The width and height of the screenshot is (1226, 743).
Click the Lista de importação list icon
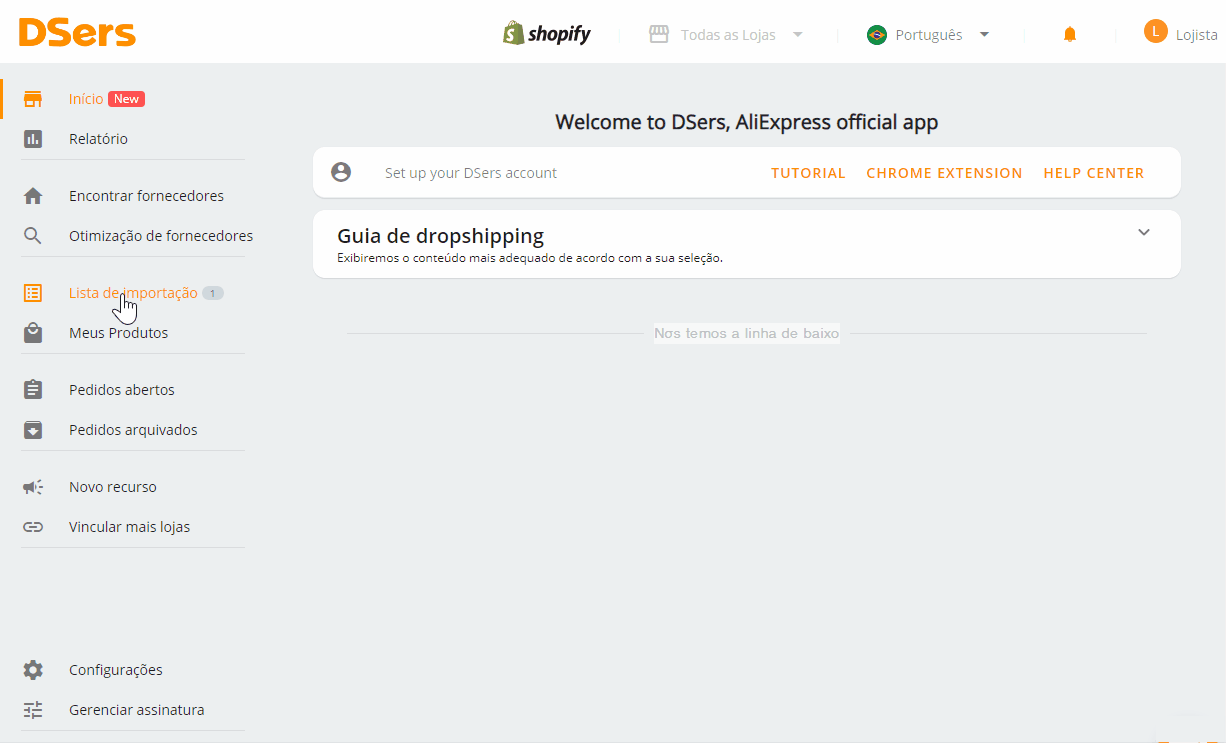click(33, 293)
